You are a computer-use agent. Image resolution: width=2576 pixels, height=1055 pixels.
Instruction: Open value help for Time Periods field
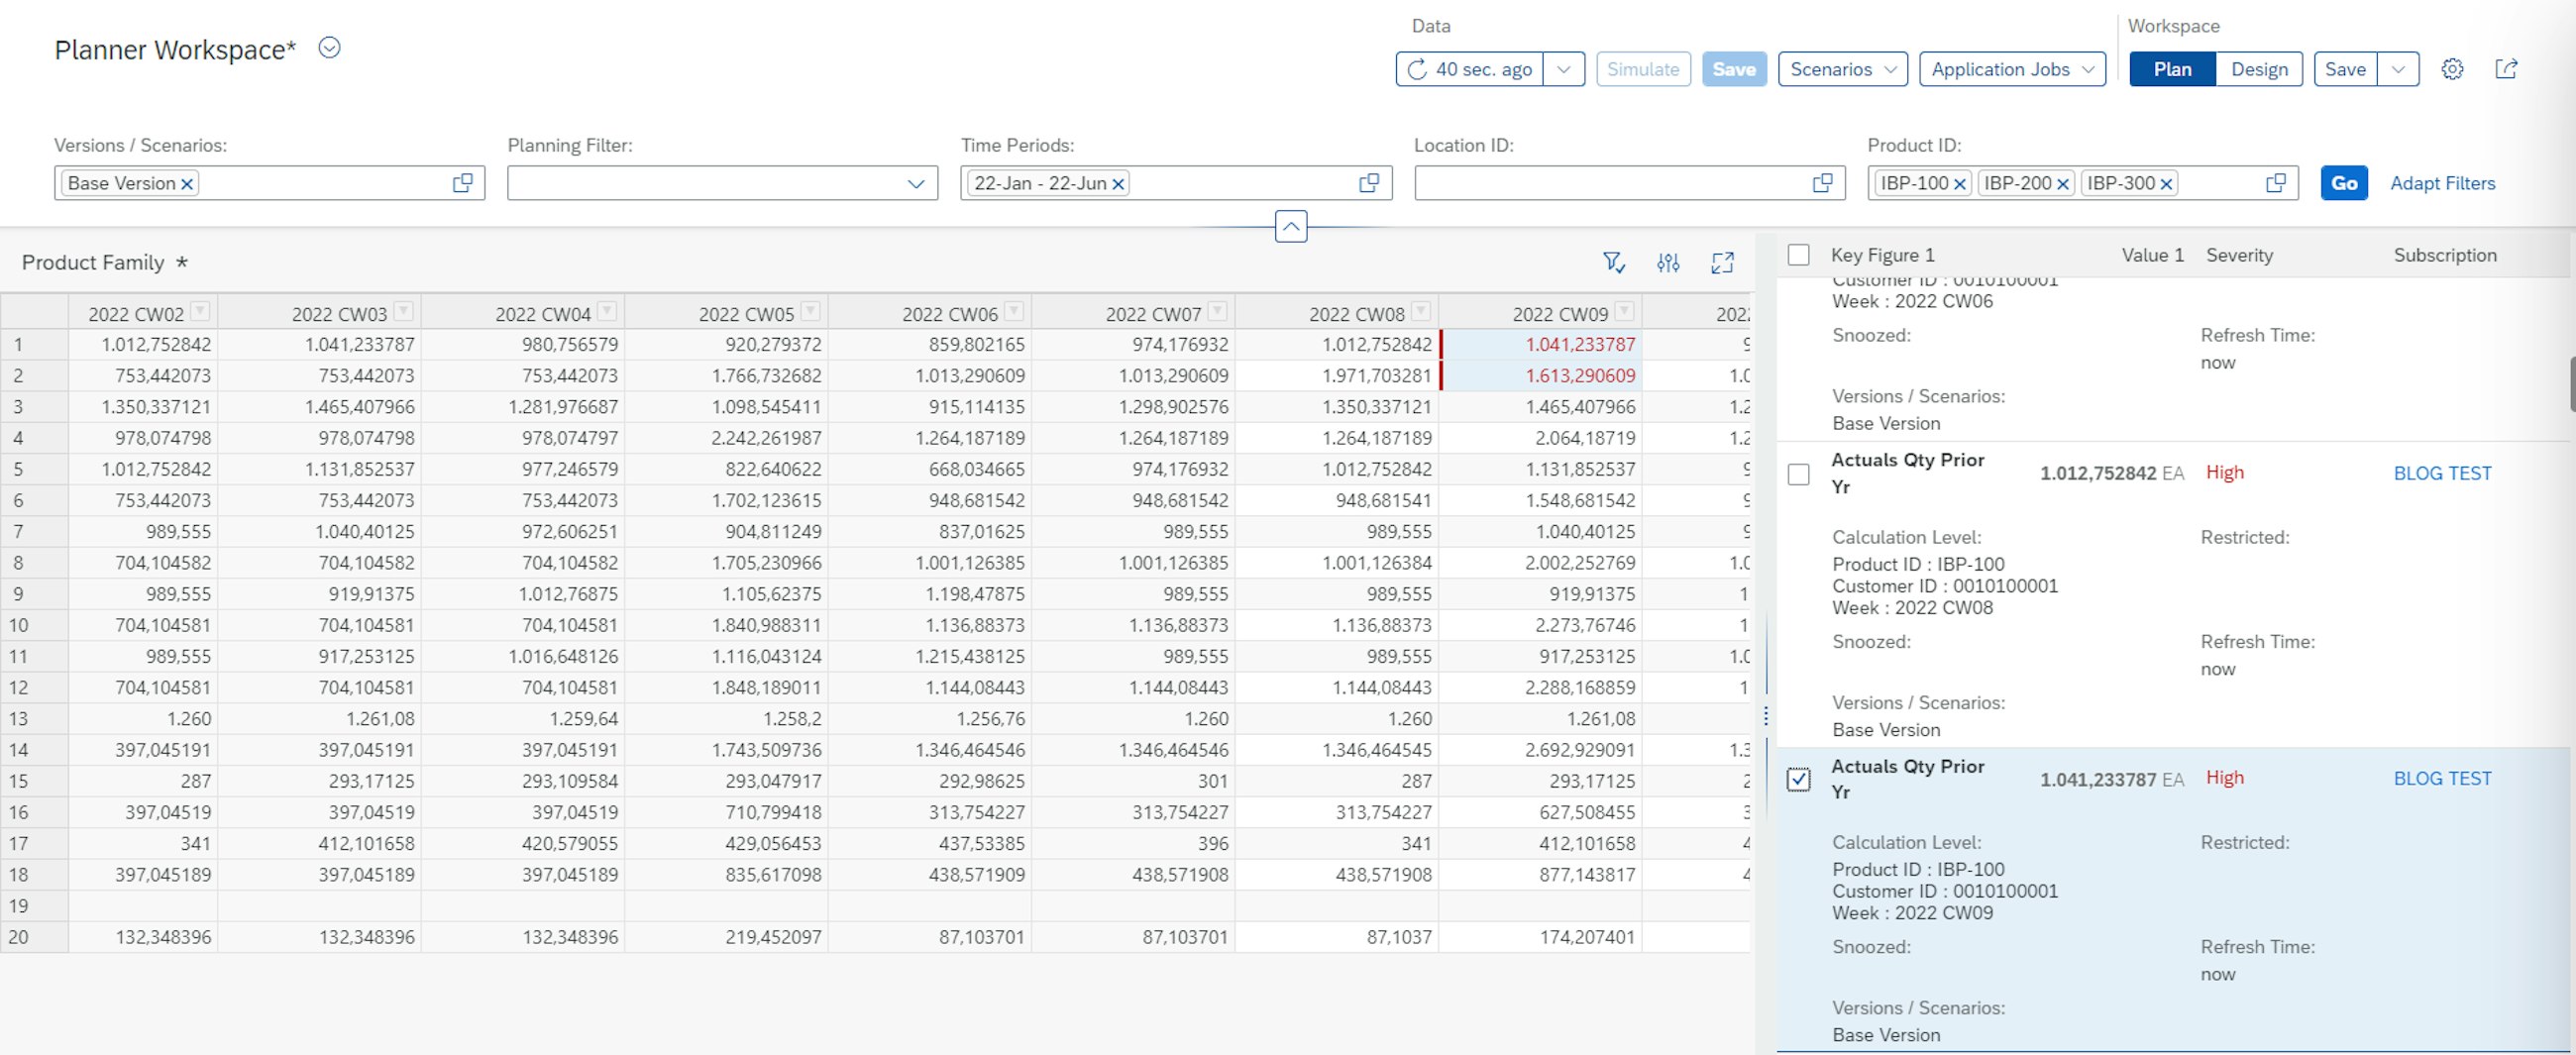pos(1369,183)
